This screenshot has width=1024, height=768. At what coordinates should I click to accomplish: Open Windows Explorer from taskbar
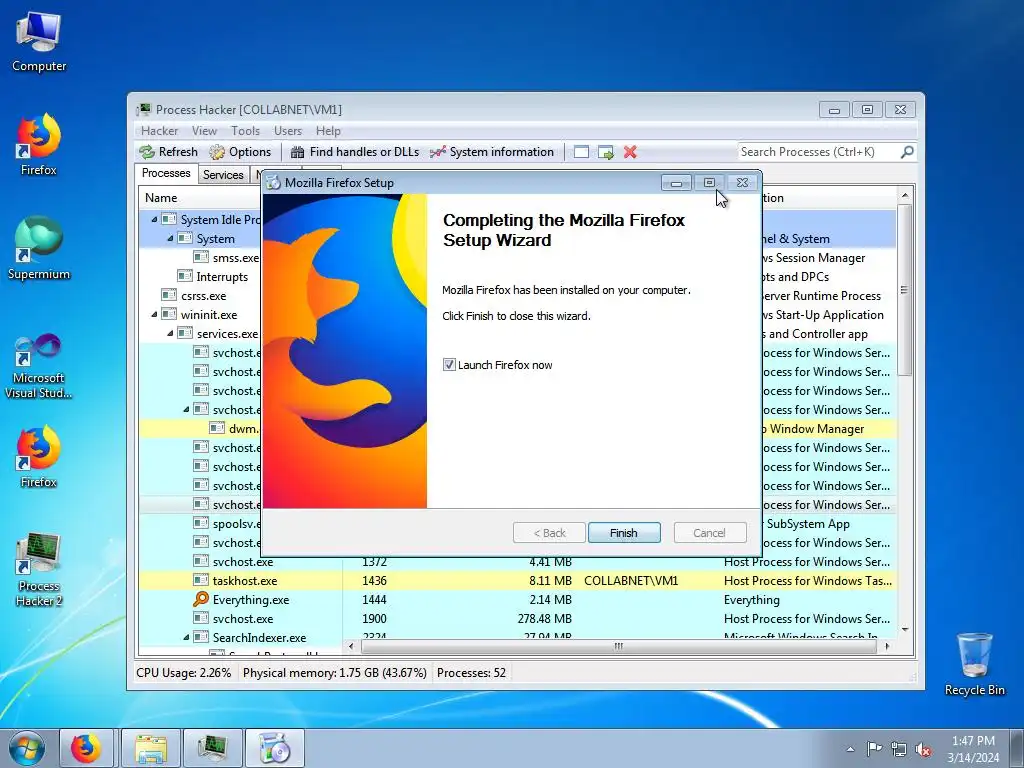coord(151,748)
